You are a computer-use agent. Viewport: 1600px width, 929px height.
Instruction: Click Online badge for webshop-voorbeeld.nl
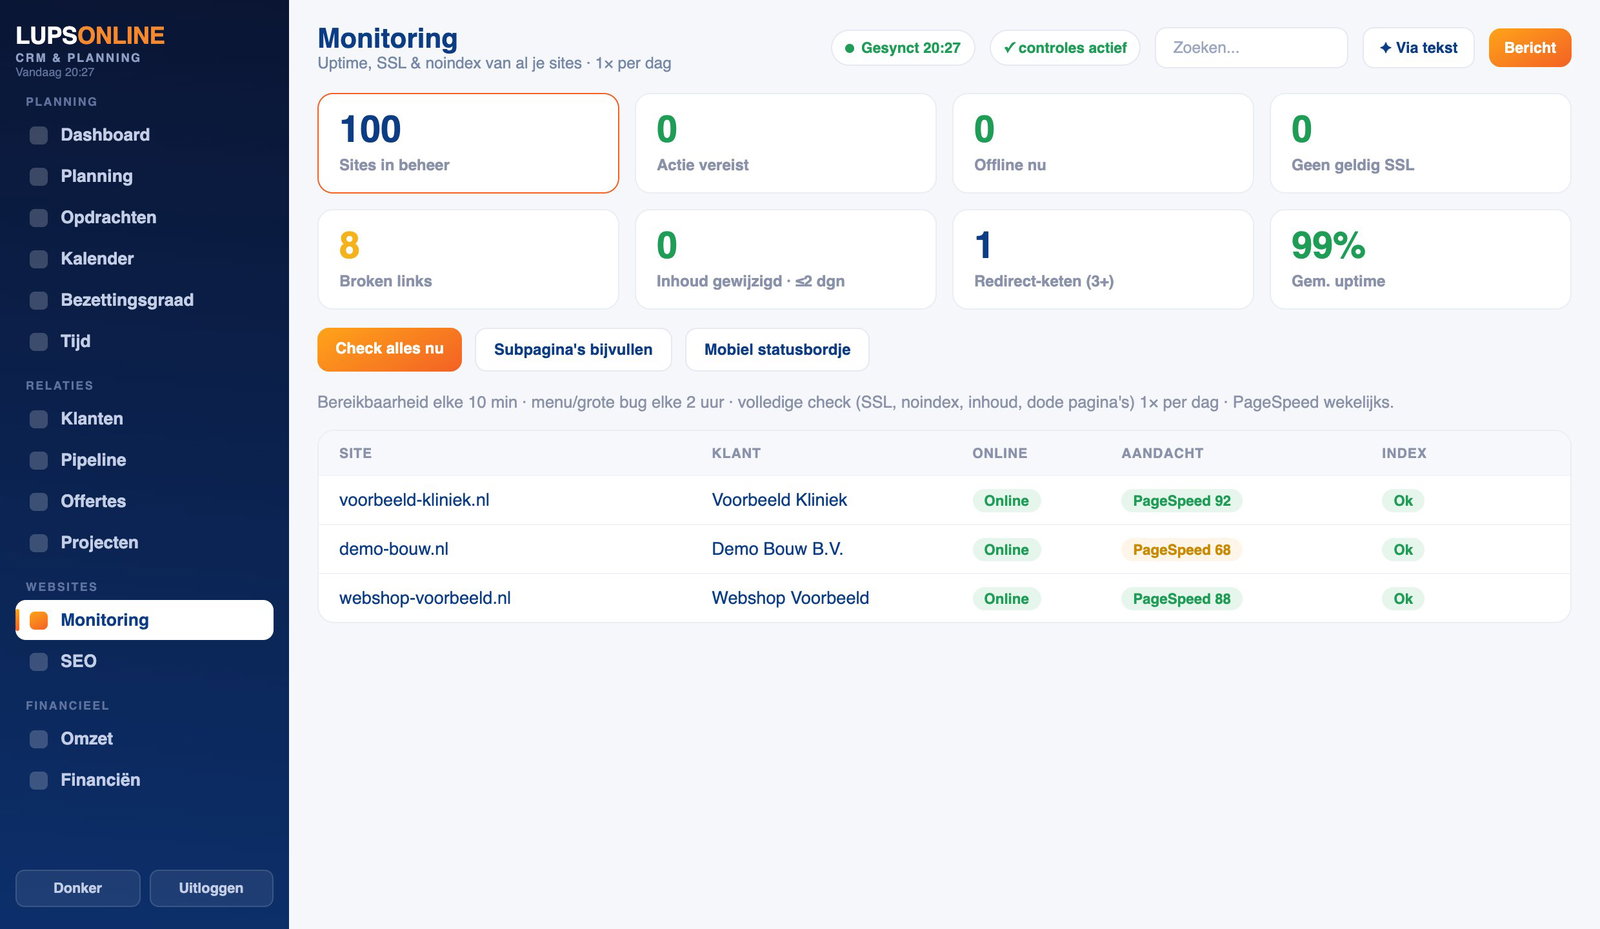point(1006,599)
